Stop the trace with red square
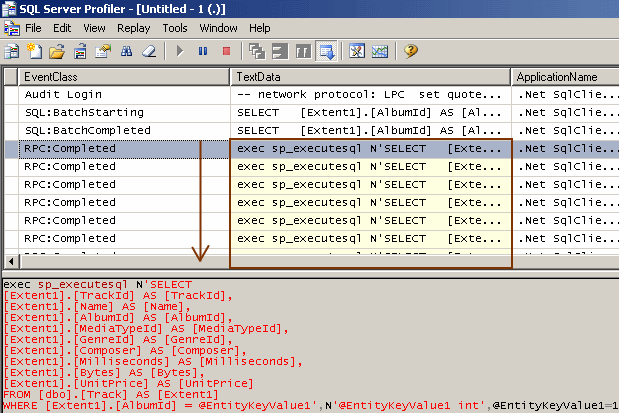Screen dimensions: 619x413 point(226,51)
